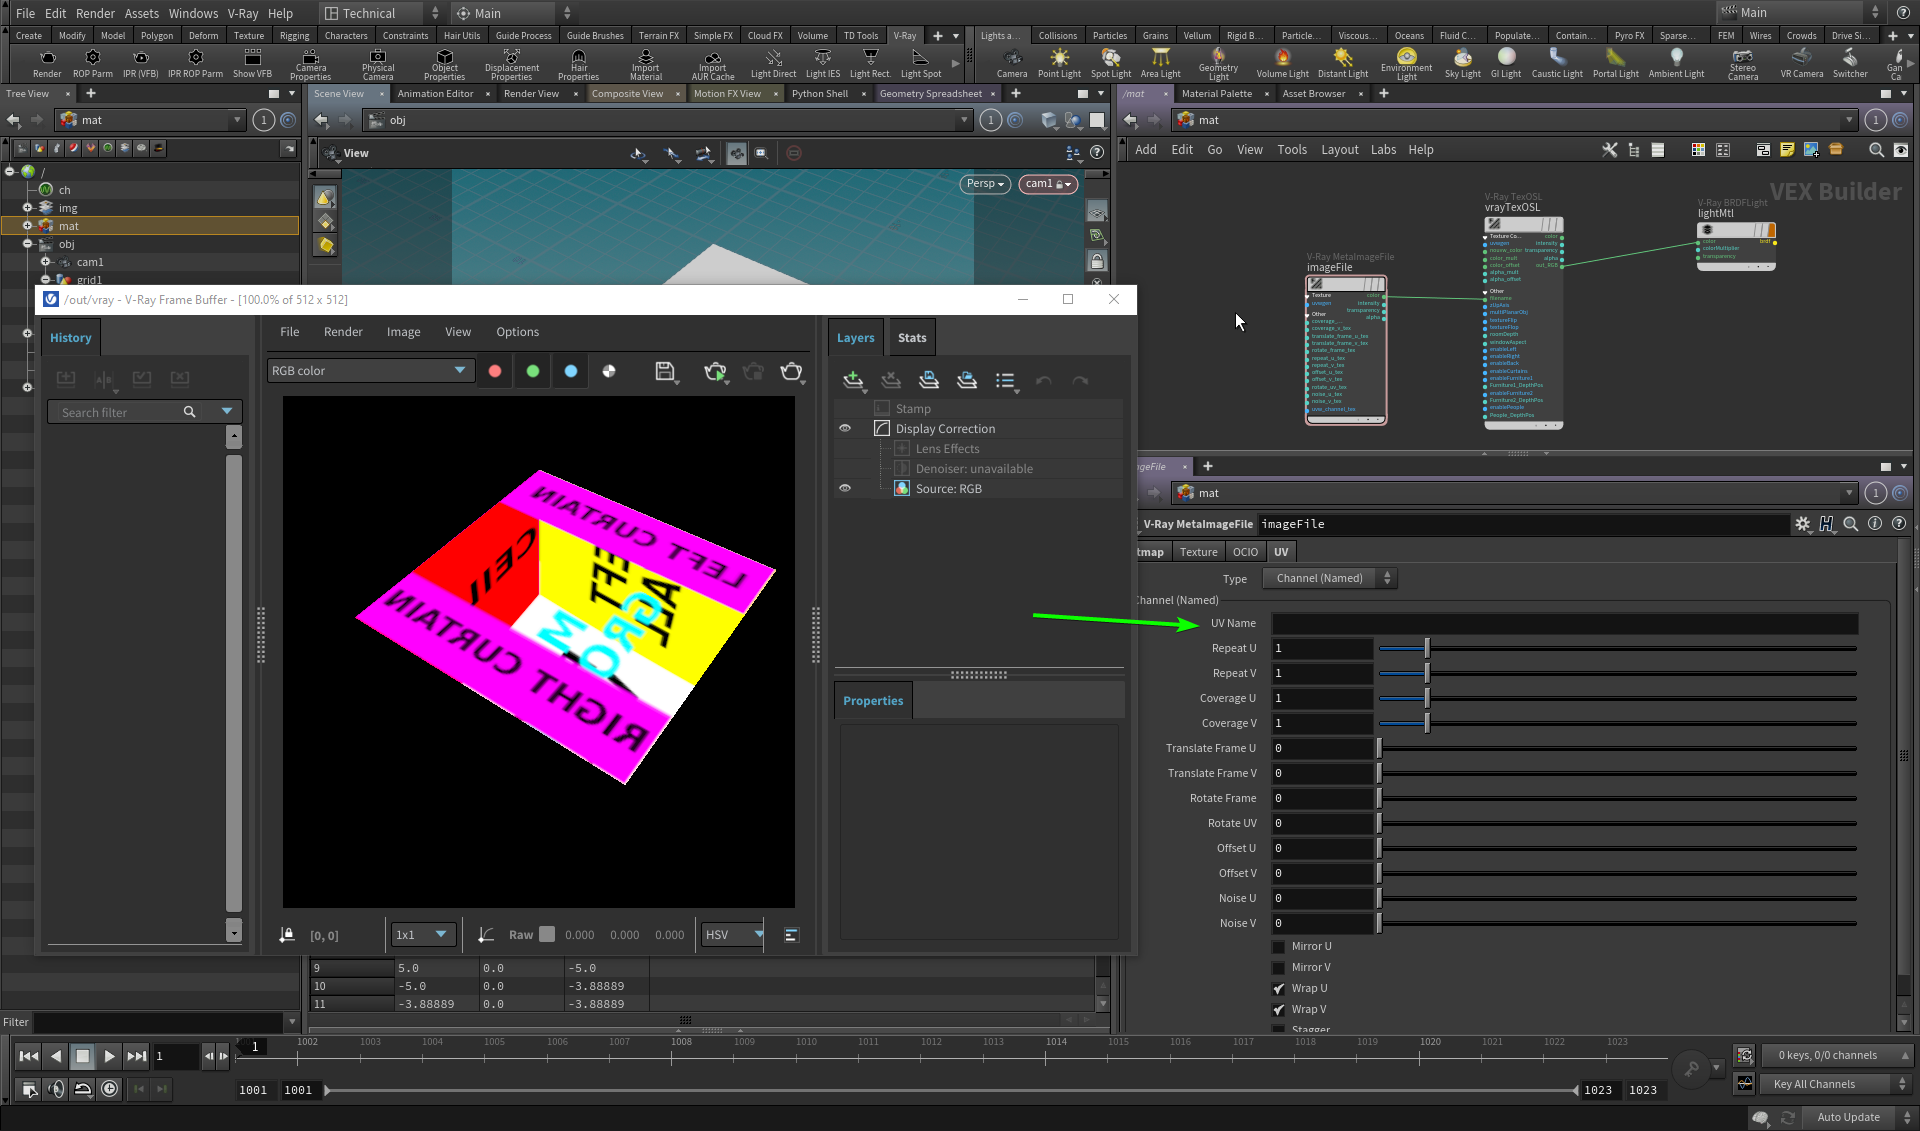The width and height of the screenshot is (1920, 1131).
Task: Expand the img node in tree view
Action: tap(28, 208)
